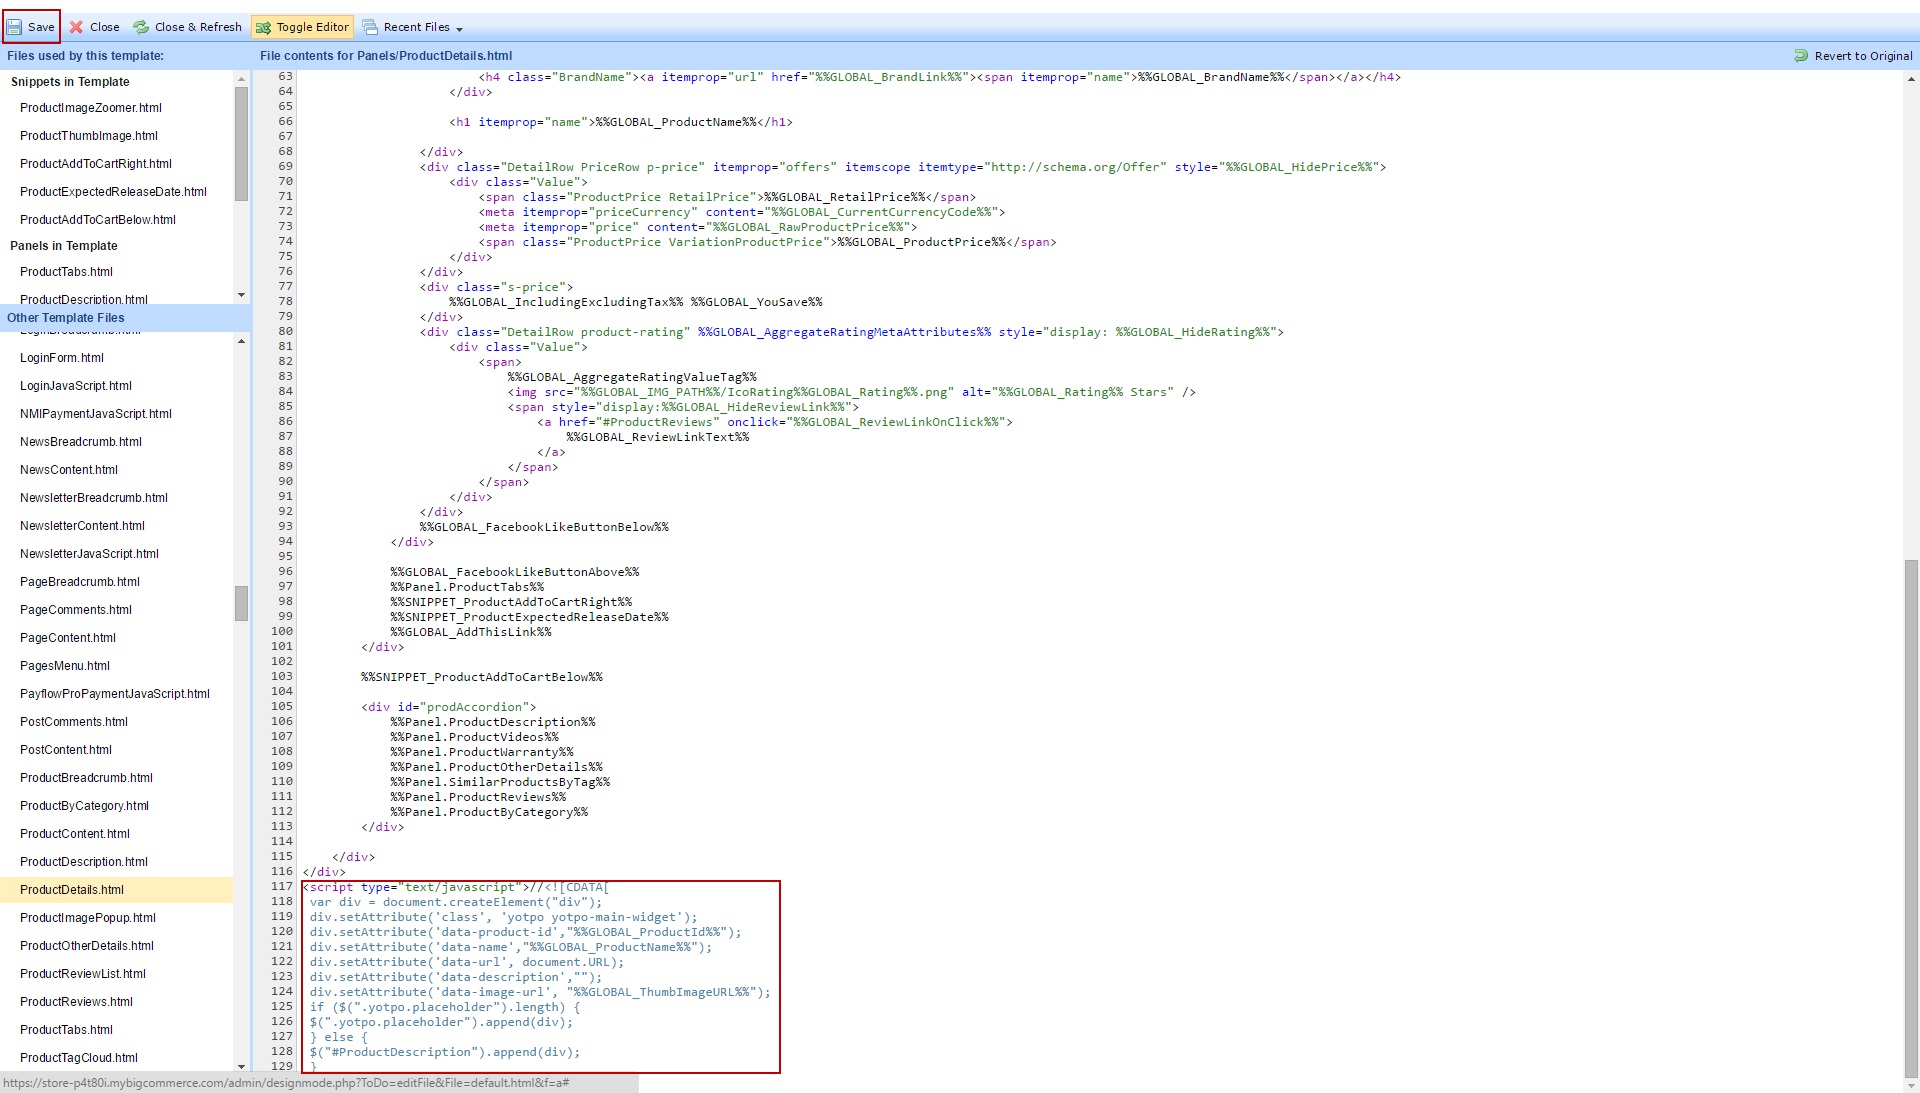The image size is (1920, 1093).
Task: Select PageContent.html file
Action: pyautogui.click(x=68, y=638)
